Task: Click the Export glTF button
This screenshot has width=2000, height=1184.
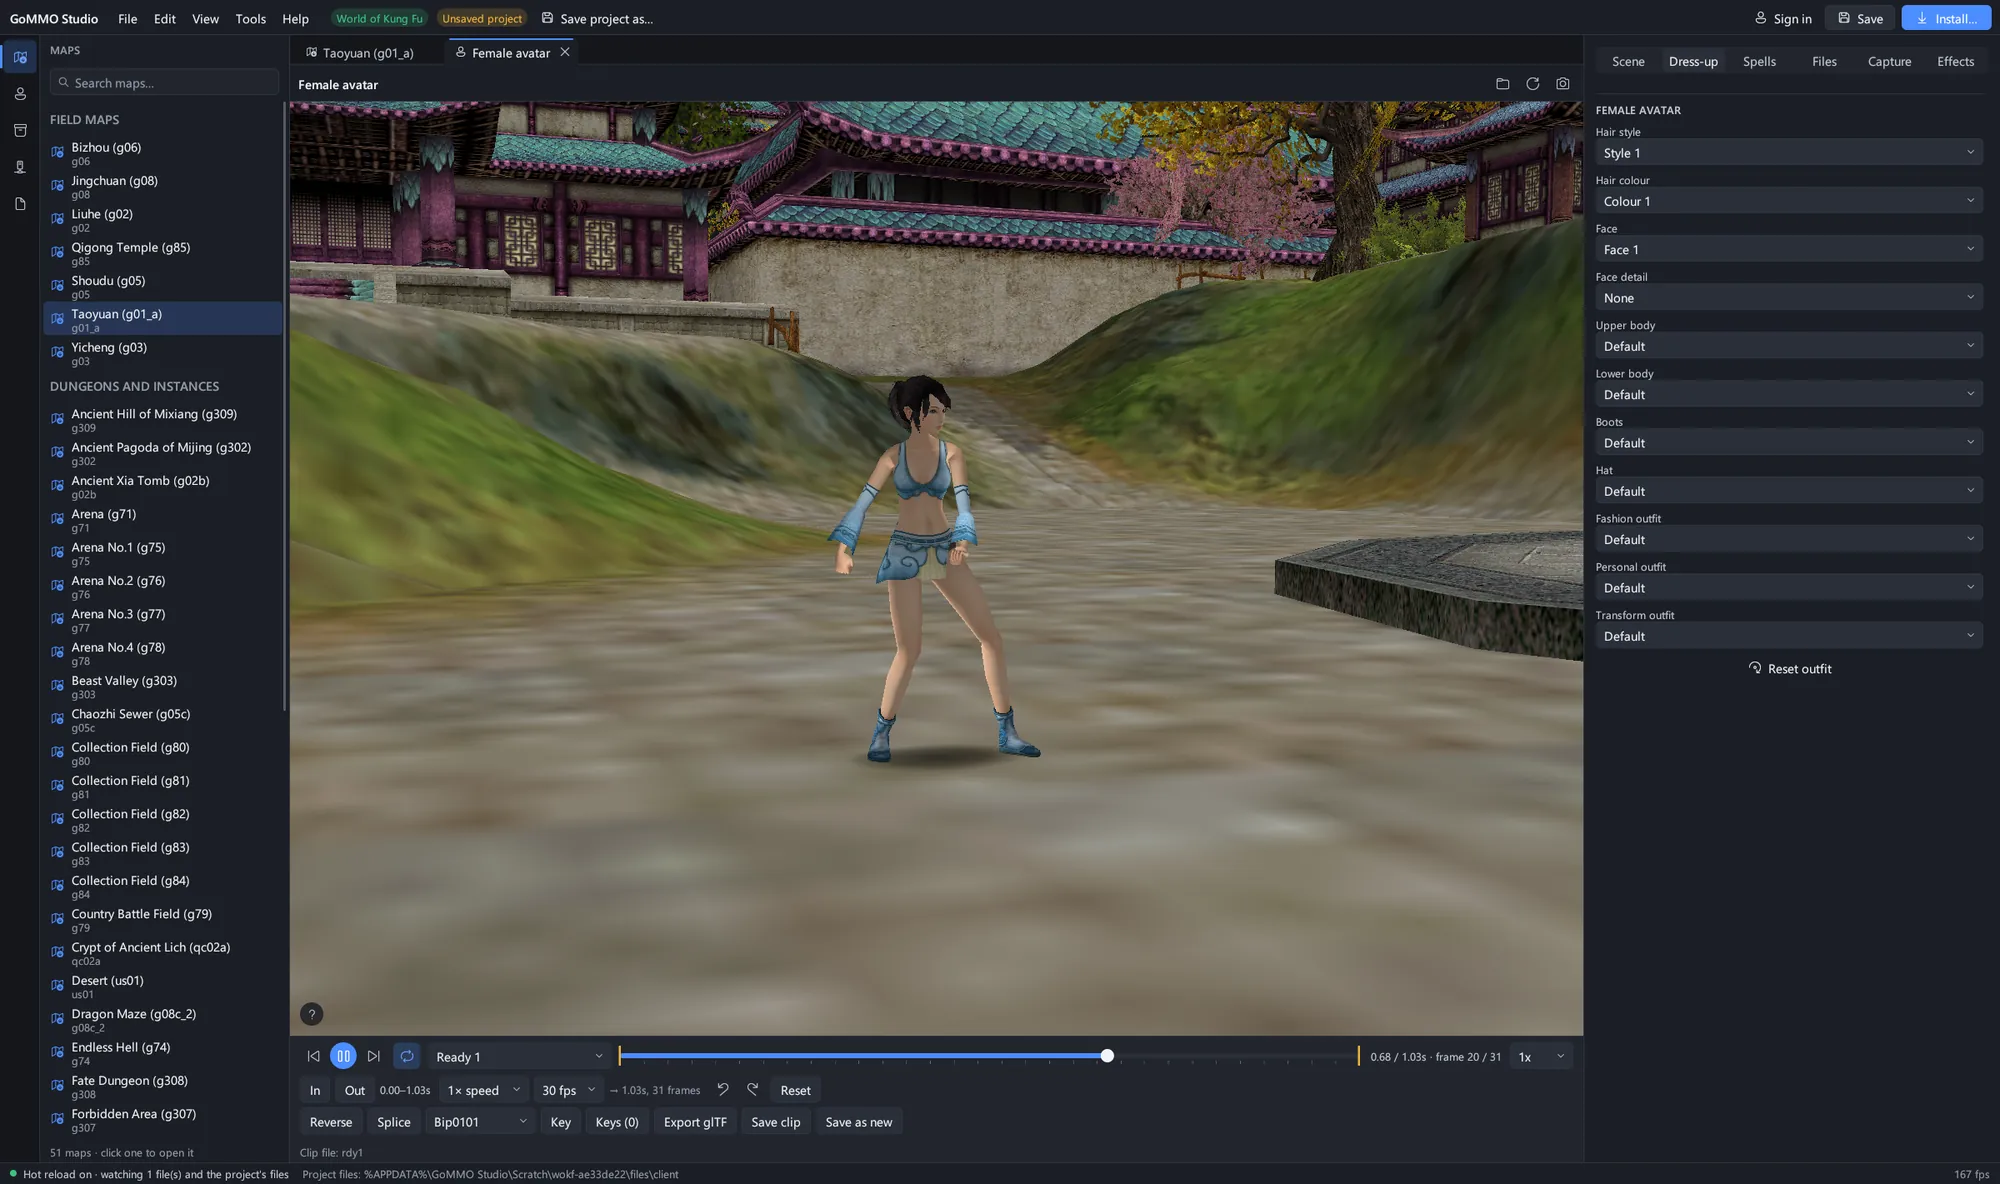Action: (x=695, y=1122)
